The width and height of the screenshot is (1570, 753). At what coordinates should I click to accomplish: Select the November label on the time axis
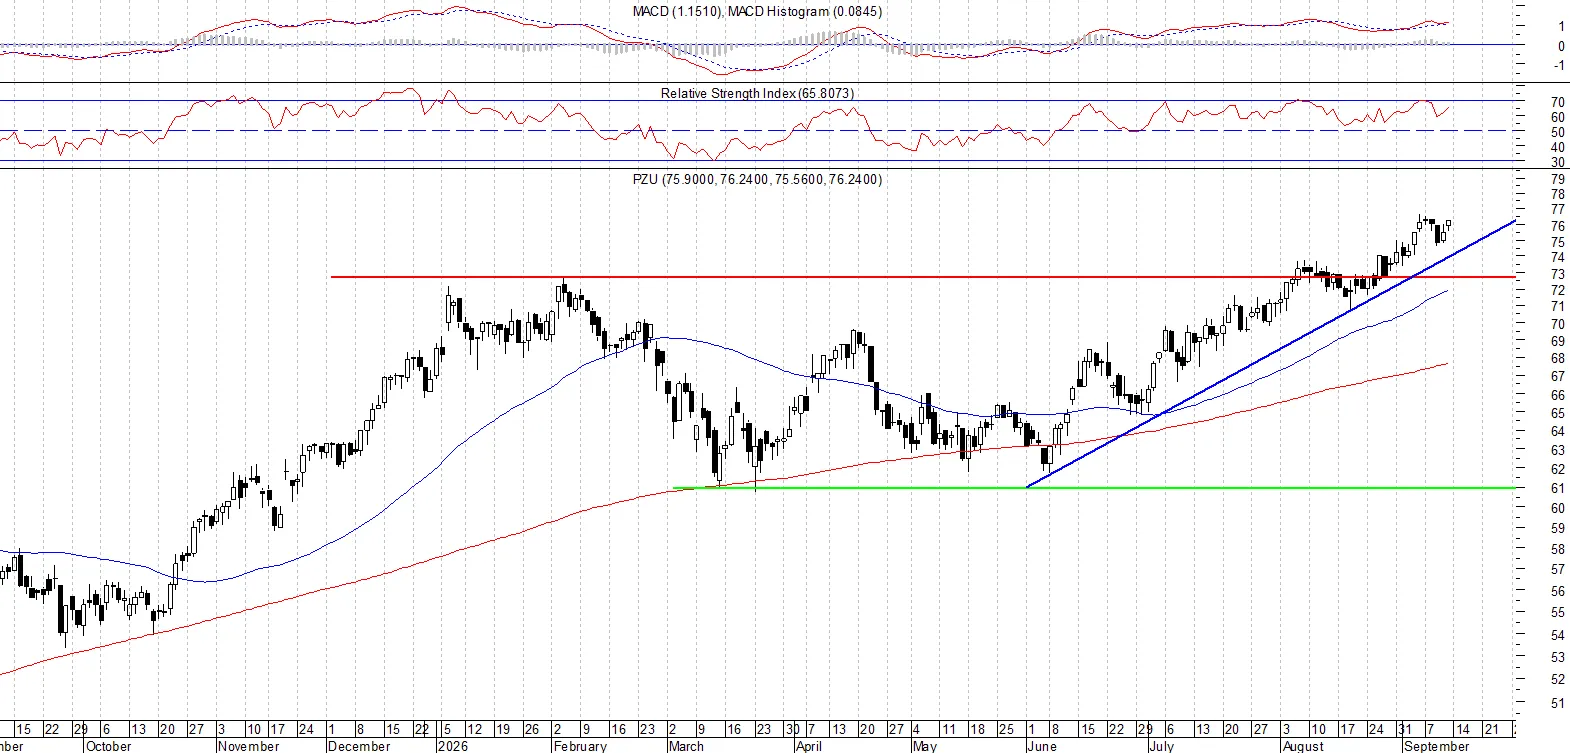(x=249, y=746)
